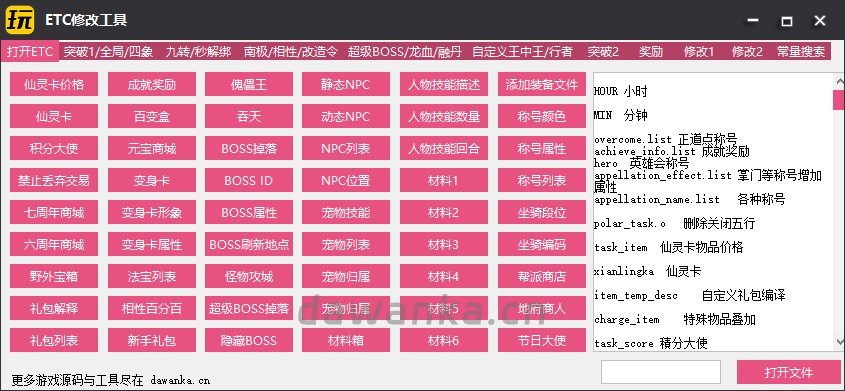
Task: Switch to the 自定义王中王/行者 tab
Action: point(522,52)
